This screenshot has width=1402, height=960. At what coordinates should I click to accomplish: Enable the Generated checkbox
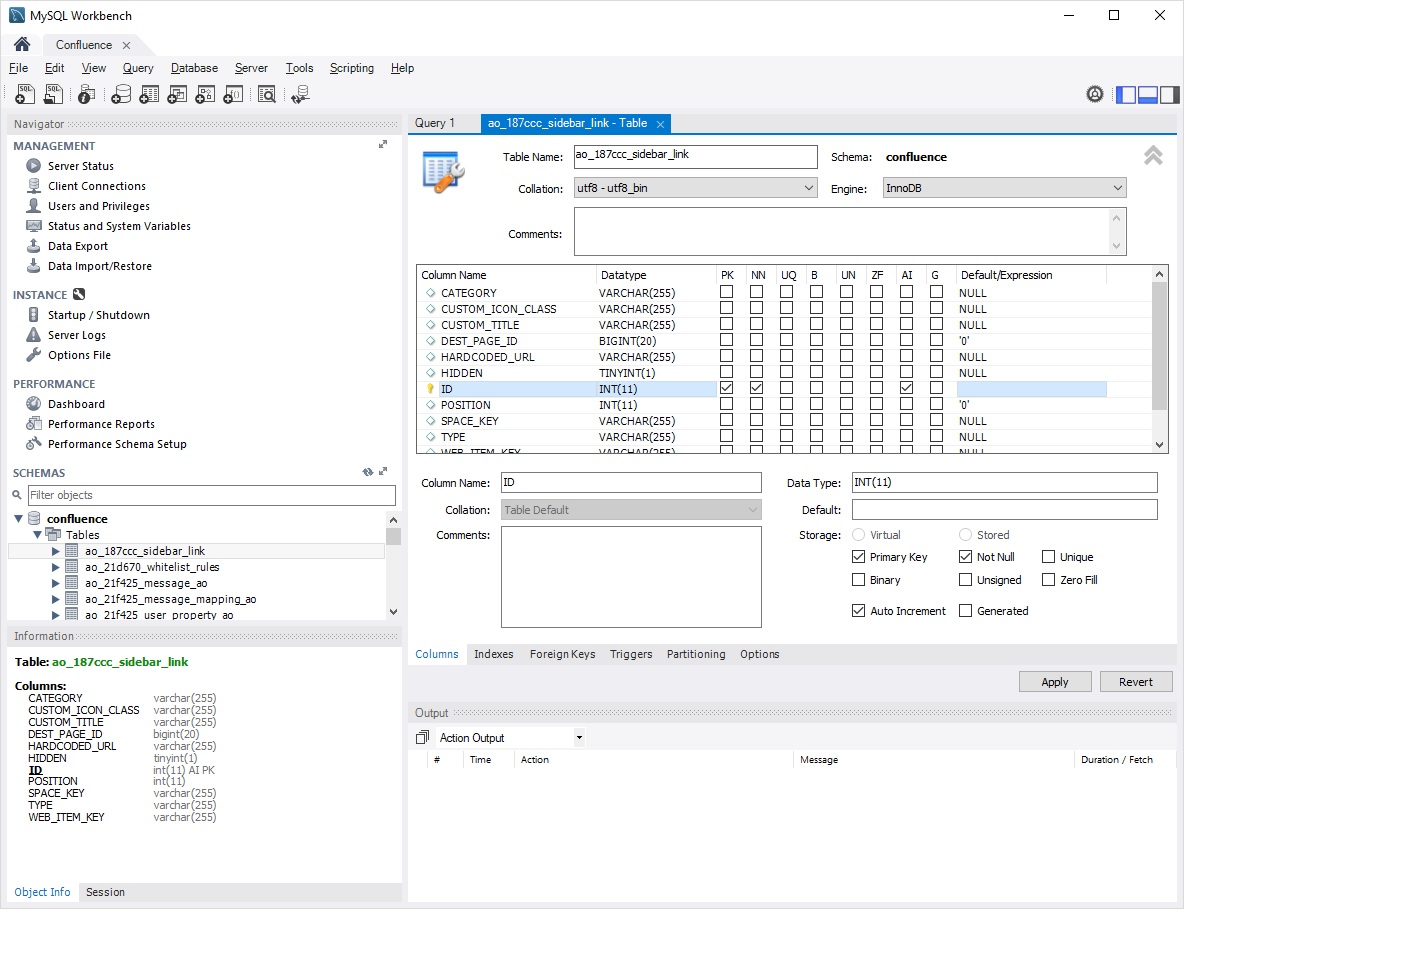click(x=965, y=611)
